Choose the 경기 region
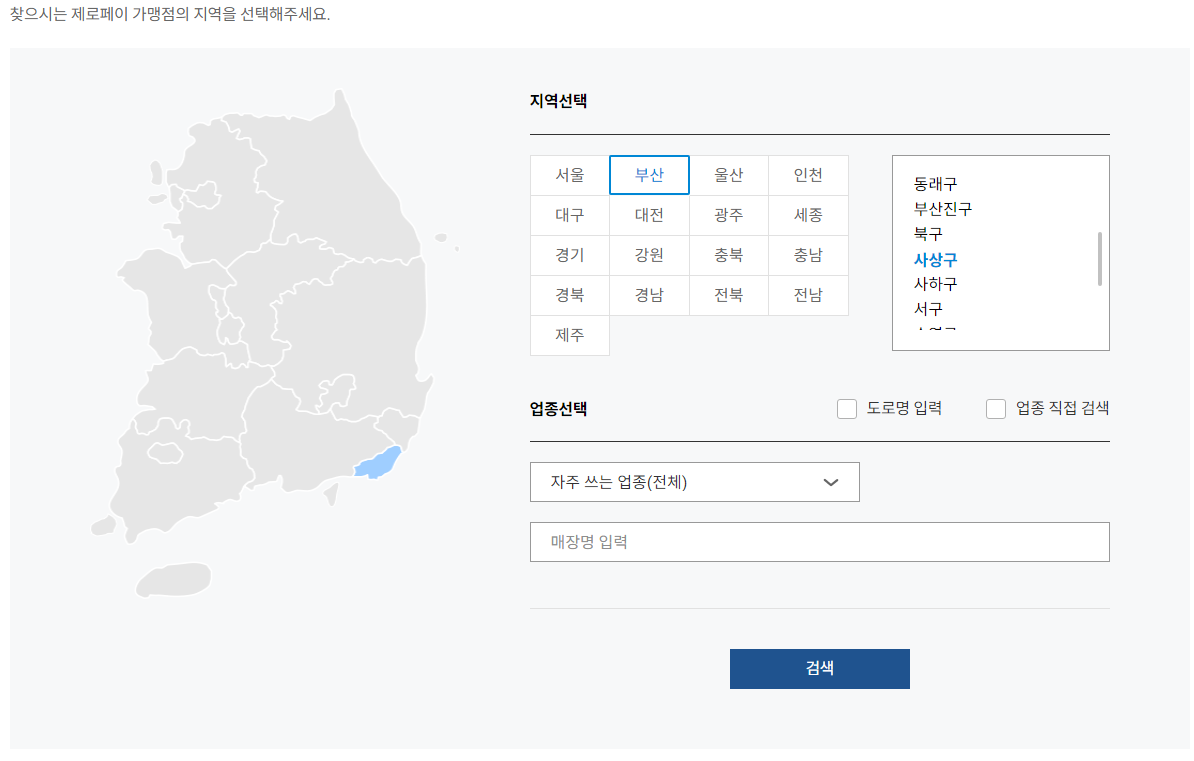 click(570, 255)
